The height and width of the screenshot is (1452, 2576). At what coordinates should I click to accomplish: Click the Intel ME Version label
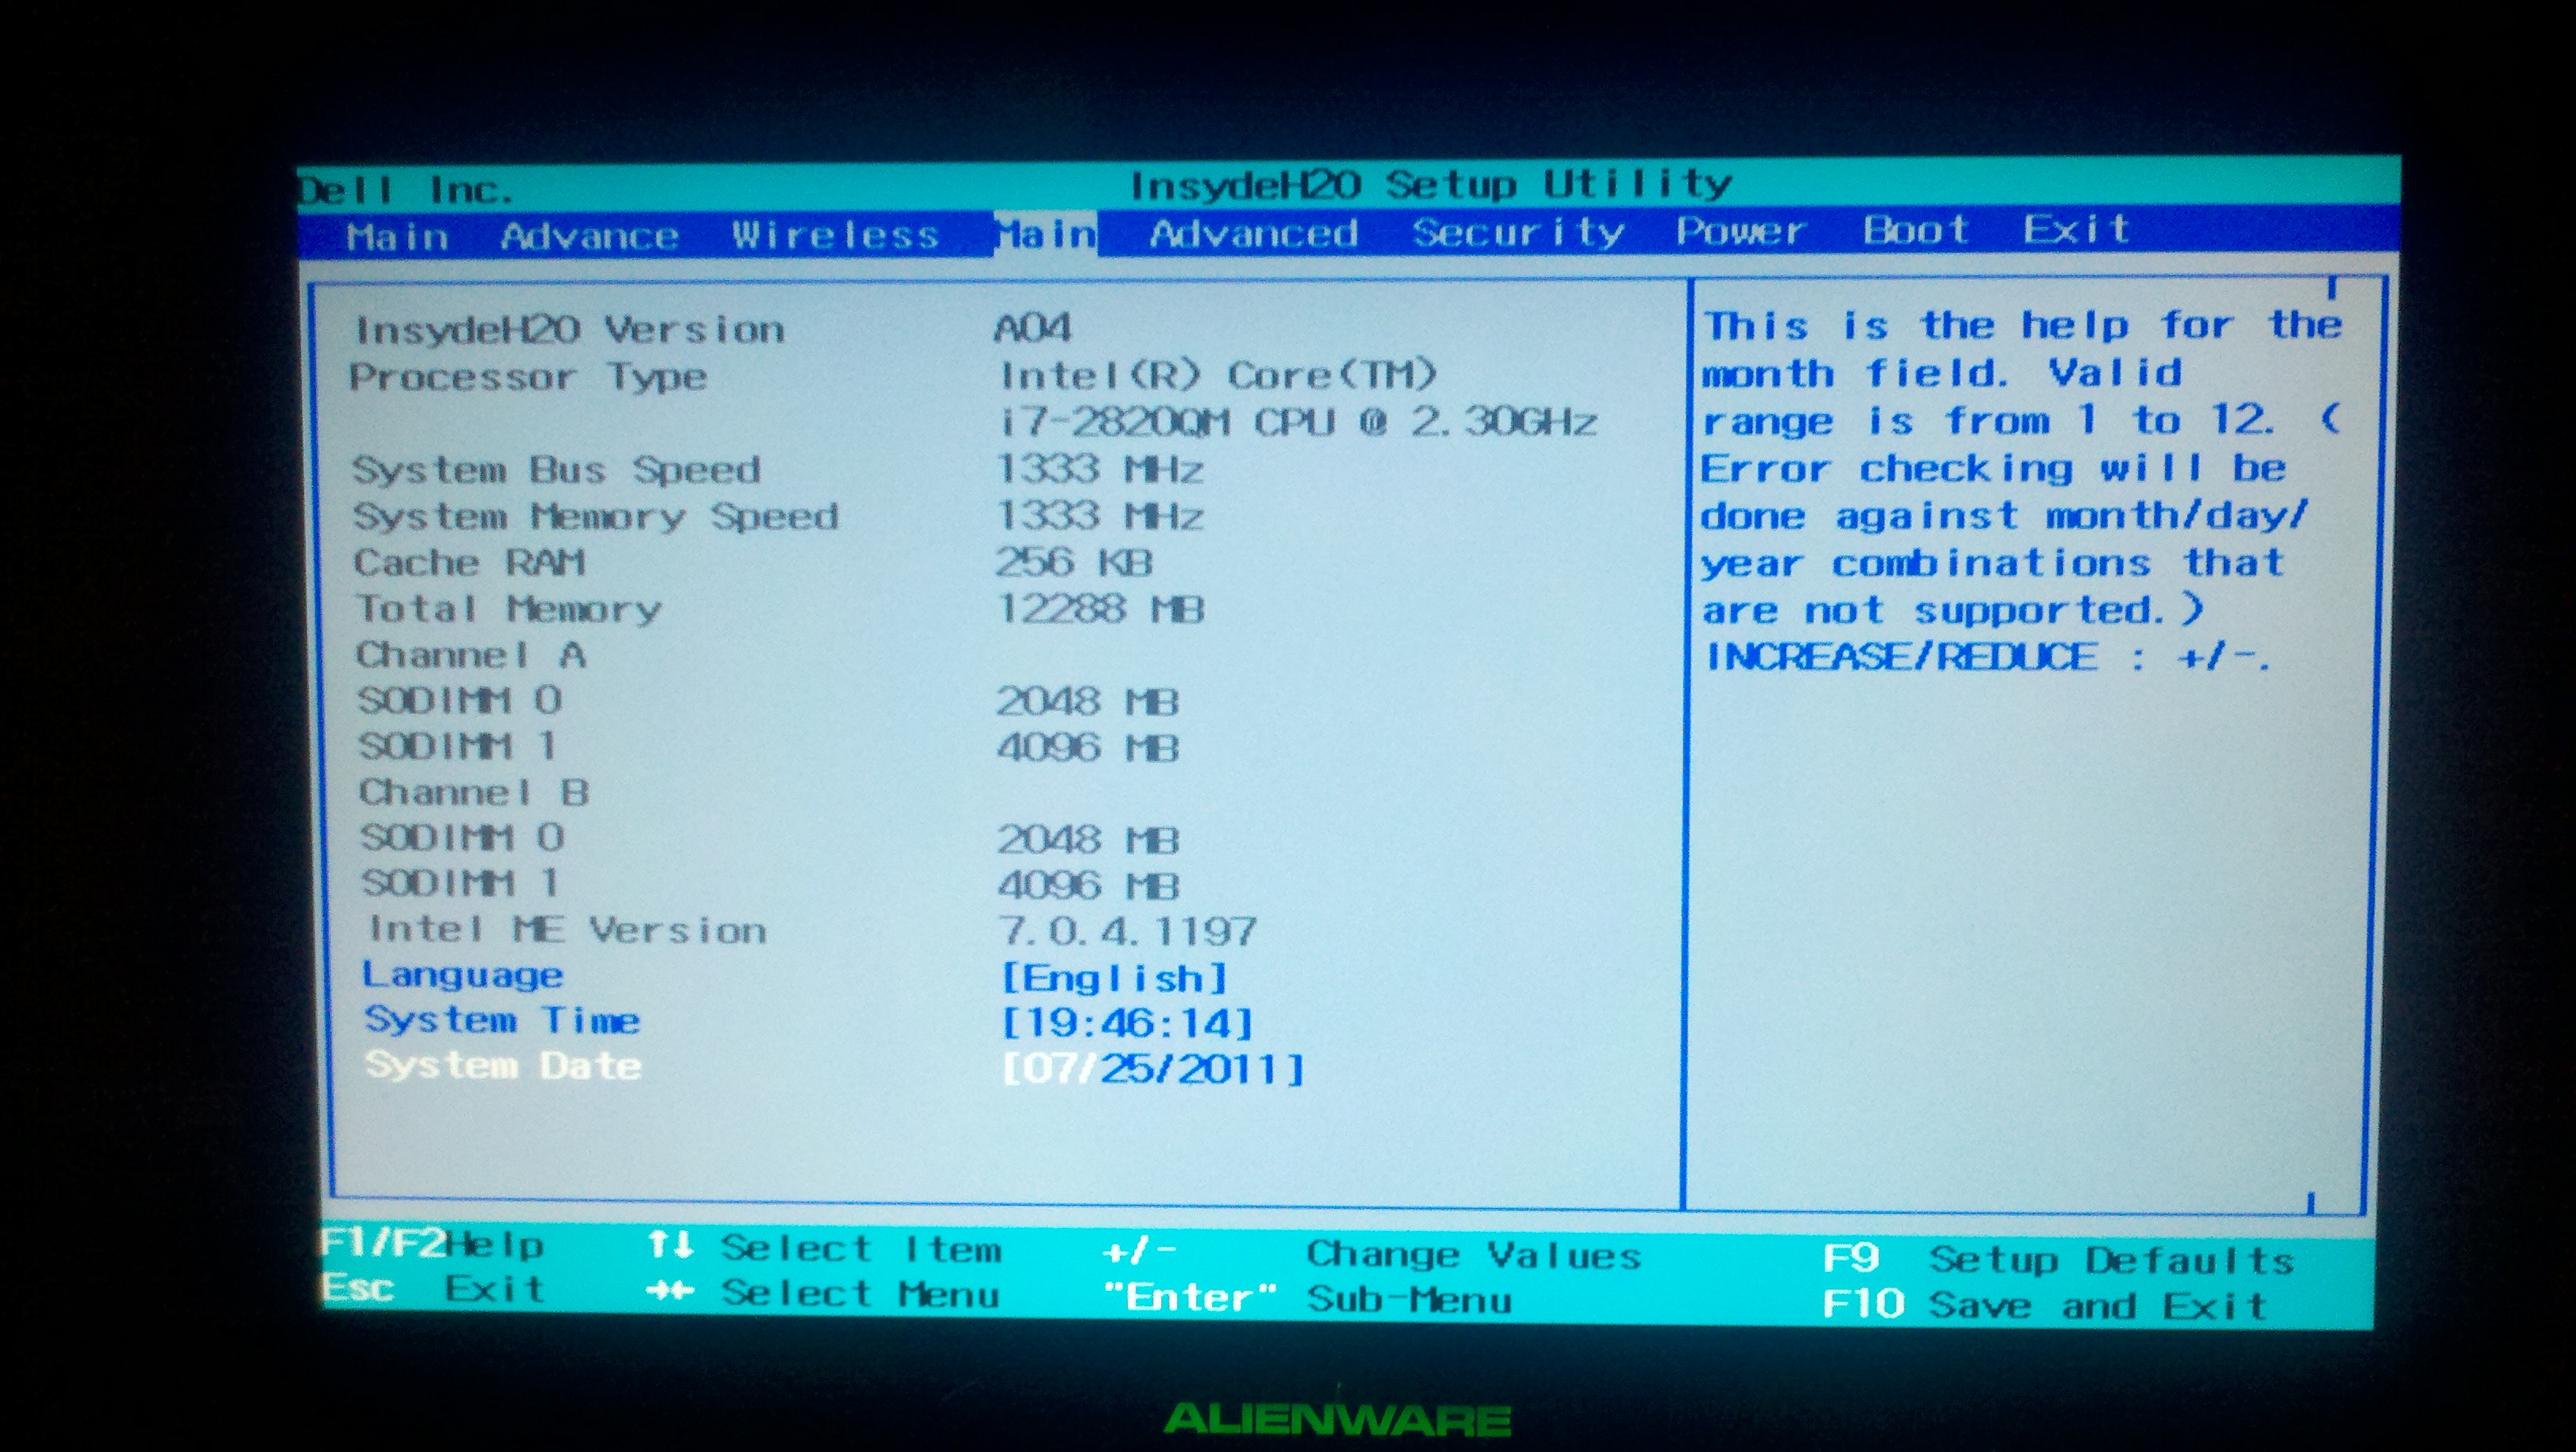pyautogui.click(x=567, y=931)
